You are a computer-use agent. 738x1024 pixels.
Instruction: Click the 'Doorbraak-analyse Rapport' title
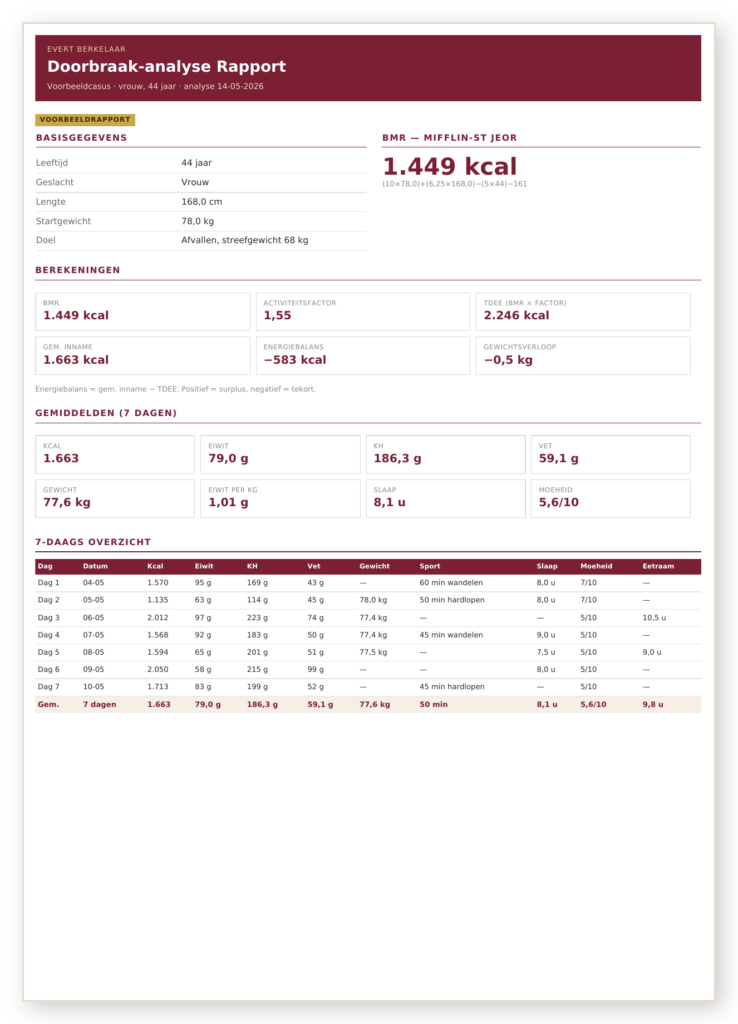167,67
